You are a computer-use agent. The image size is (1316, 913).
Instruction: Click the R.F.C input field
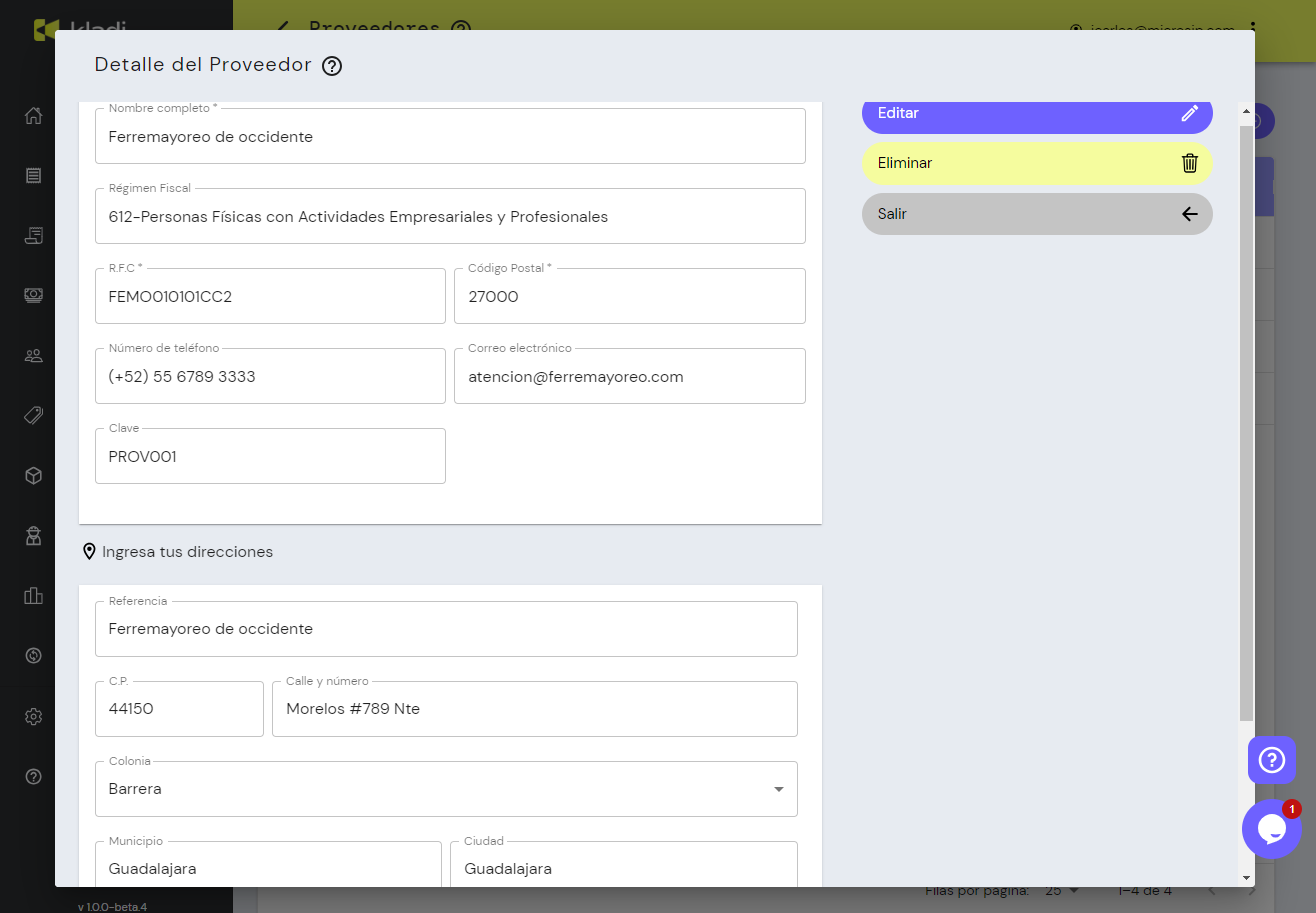pyautogui.click(x=270, y=297)
